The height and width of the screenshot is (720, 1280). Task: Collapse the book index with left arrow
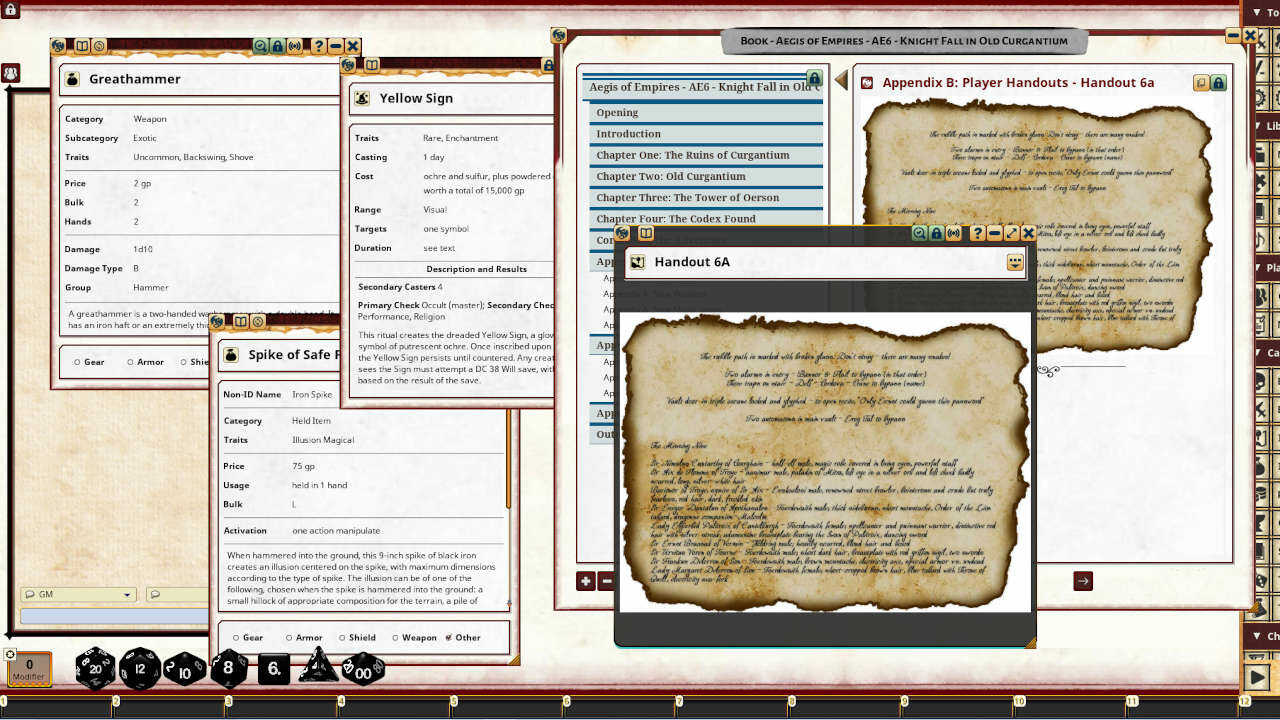841,80
